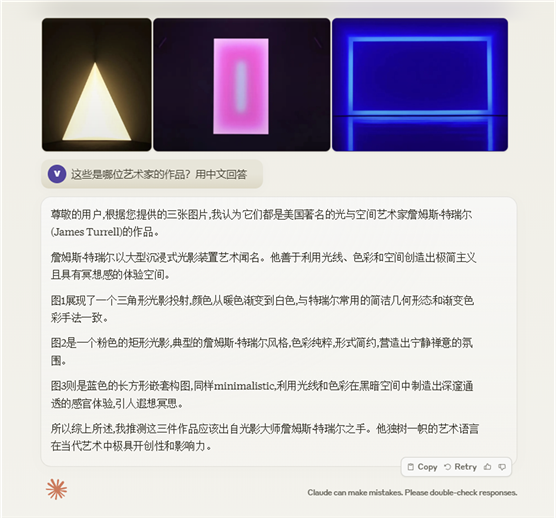Click the word minimalistic in 图3 paragraph
Viewport: 556px width, 518px height.
245,386
